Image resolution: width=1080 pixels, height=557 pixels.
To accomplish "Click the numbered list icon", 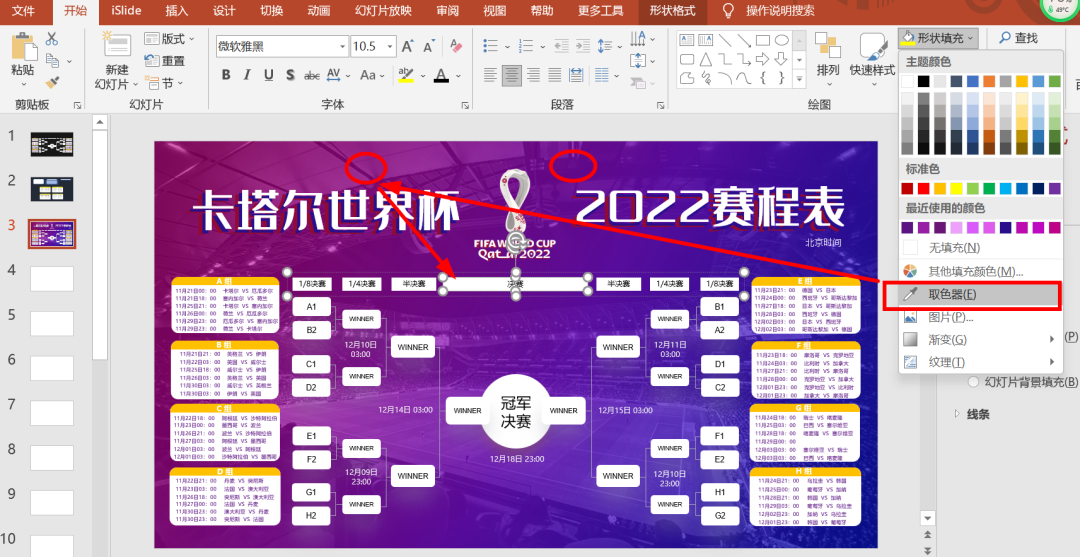I will (526, 46).
